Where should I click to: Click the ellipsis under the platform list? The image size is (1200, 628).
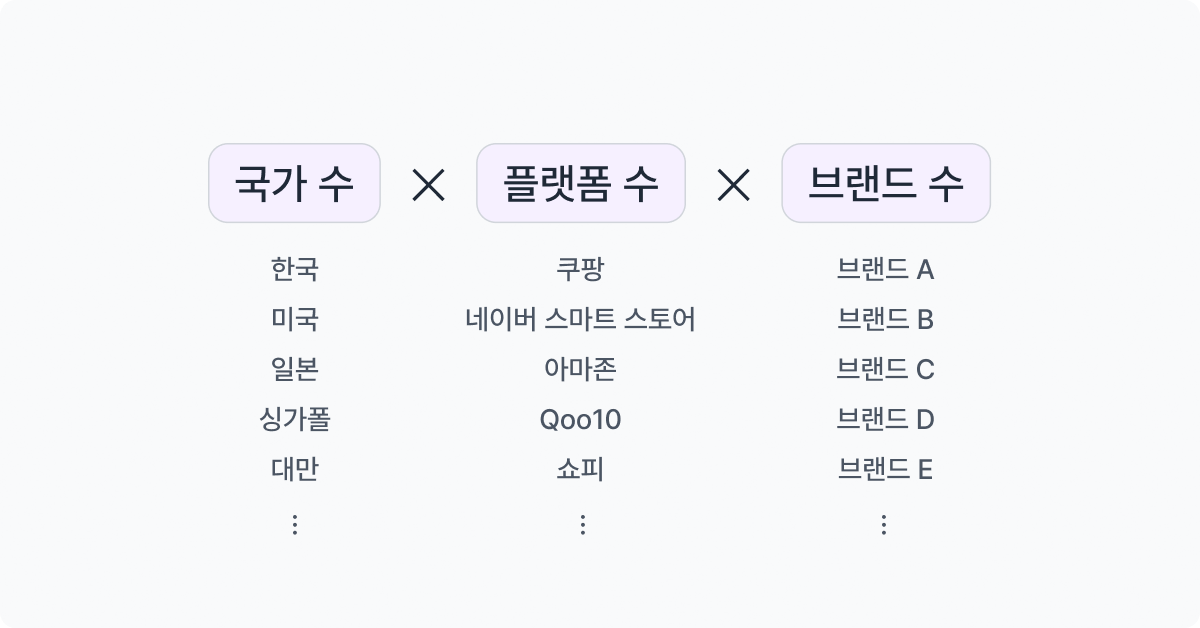pyautogui.click(x=581, y=525)
